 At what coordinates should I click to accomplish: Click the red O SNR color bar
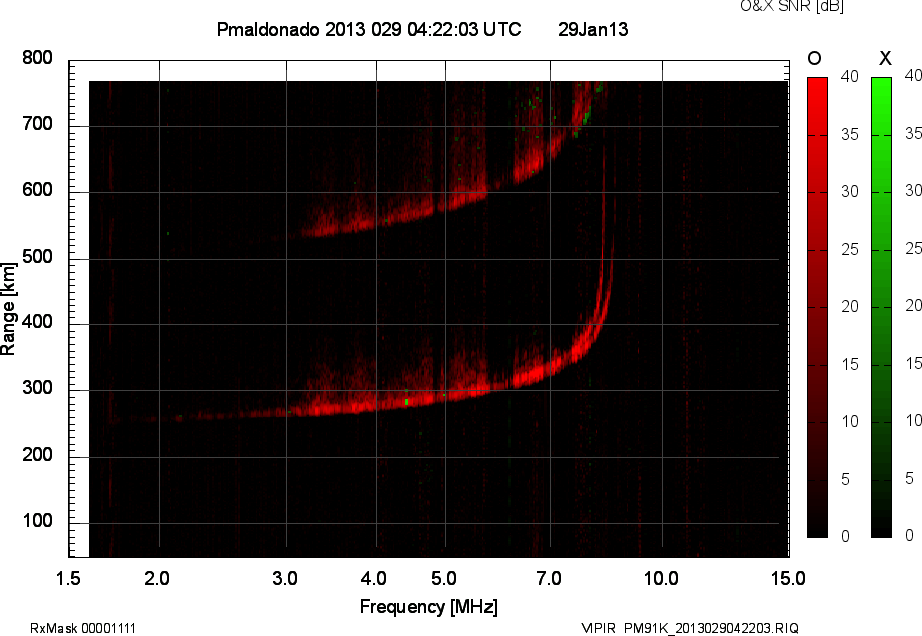tap(817, 307)
